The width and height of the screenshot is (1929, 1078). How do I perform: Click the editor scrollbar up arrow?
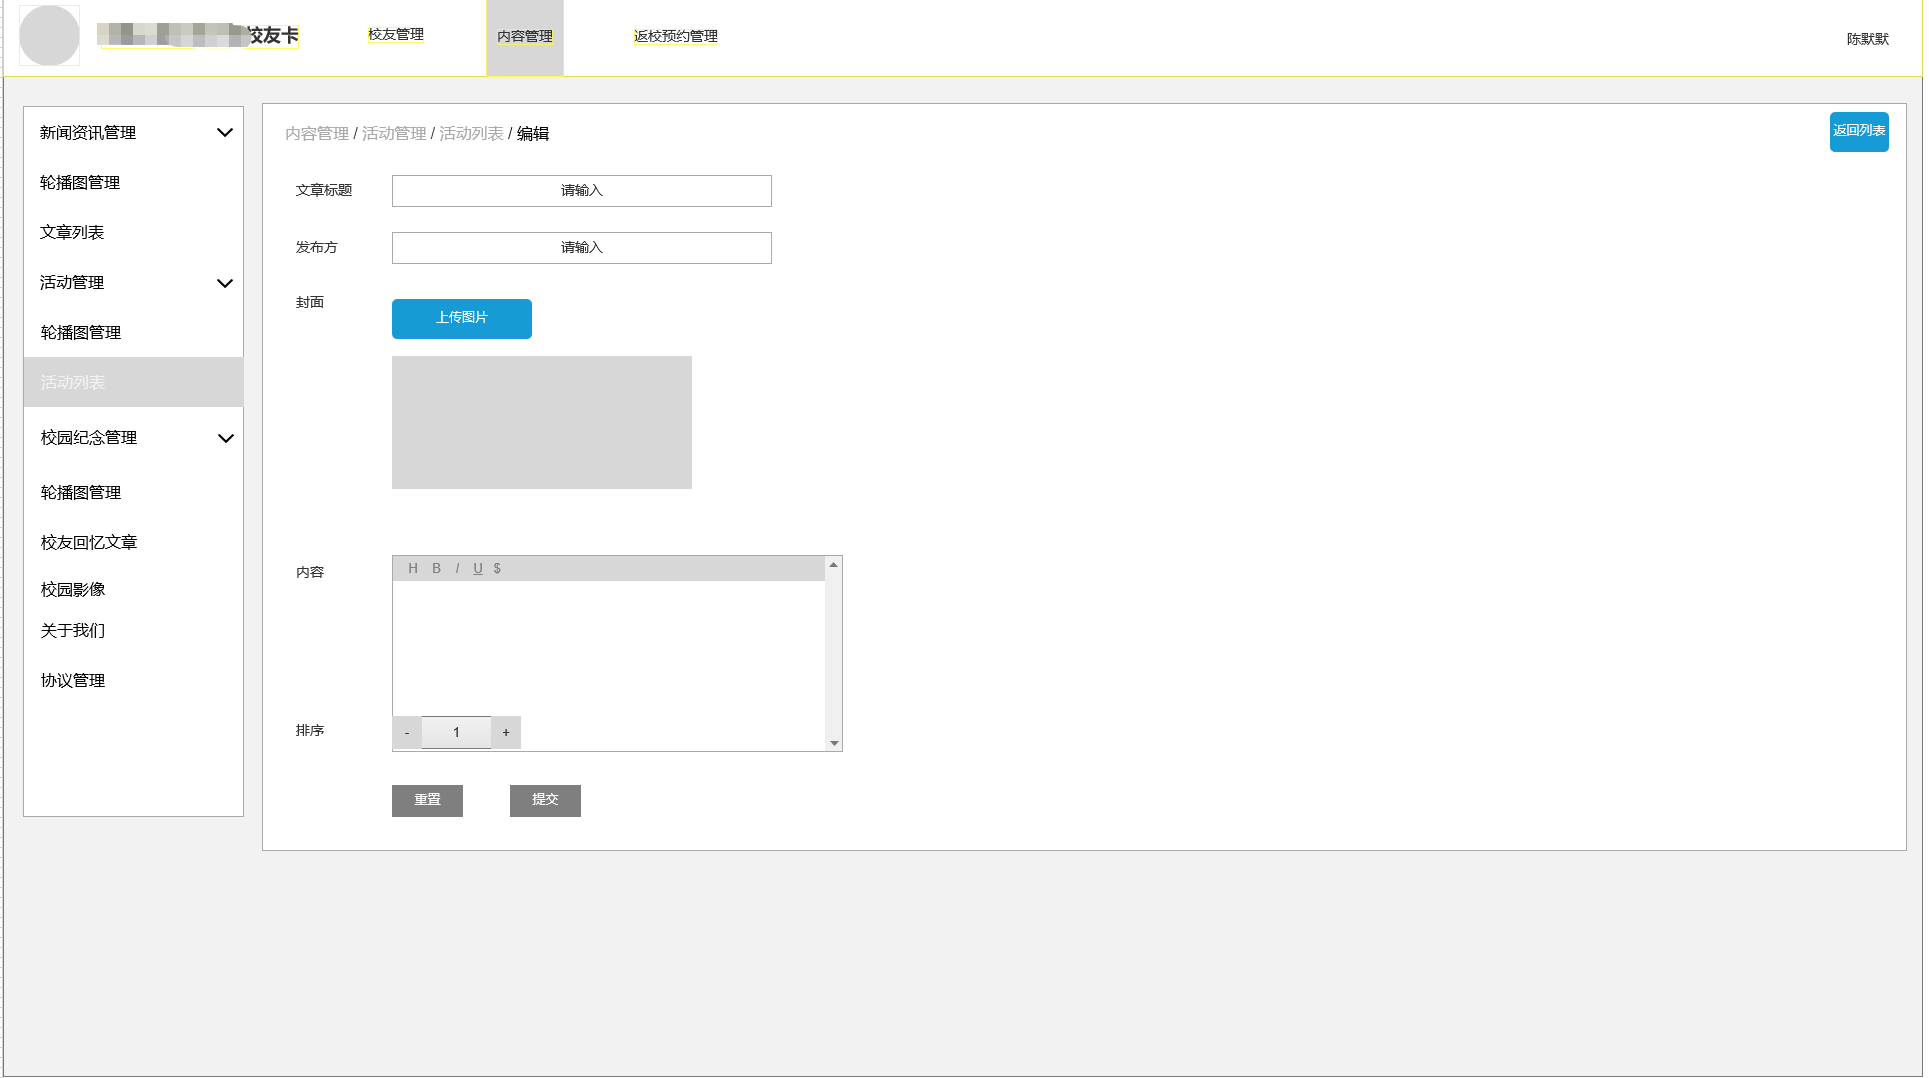coord(833,565)
